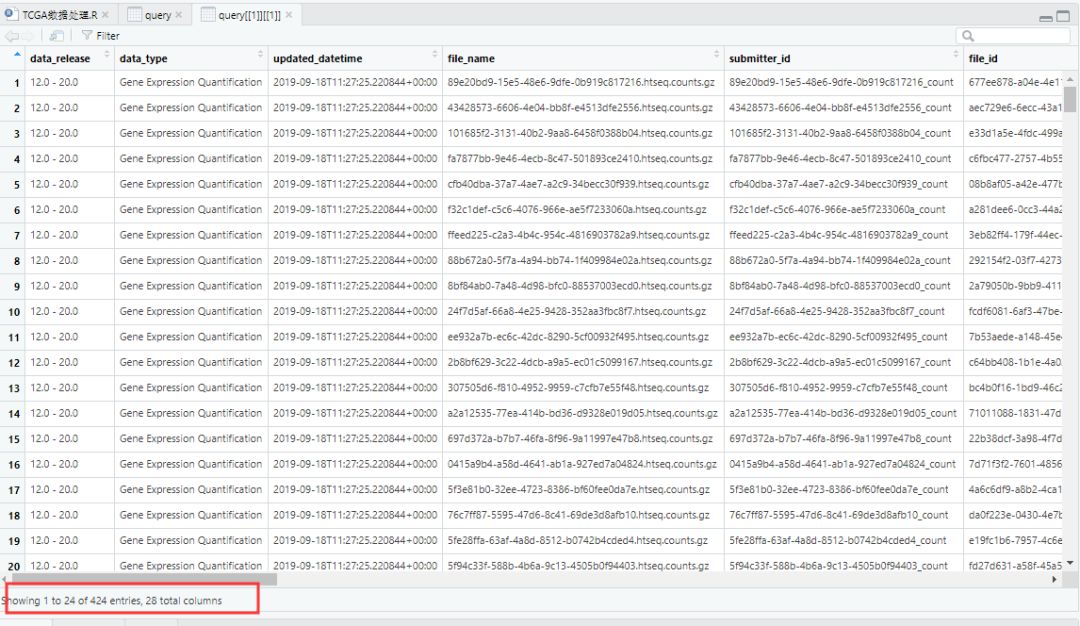Click the horizontal scrollbar thumb
This screenshot has width=1080, height=626.
[x=145, y=580]
